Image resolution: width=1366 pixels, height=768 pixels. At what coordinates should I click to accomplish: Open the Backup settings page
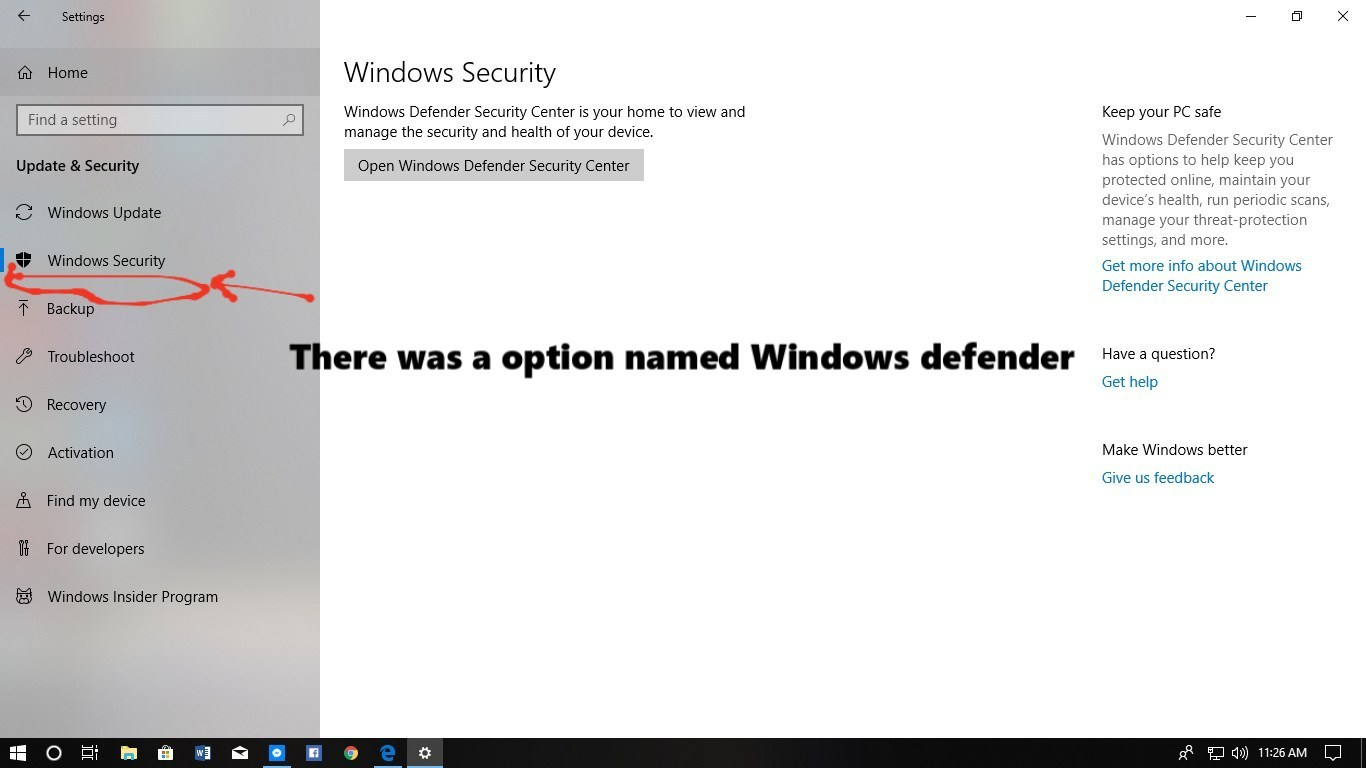160,309
